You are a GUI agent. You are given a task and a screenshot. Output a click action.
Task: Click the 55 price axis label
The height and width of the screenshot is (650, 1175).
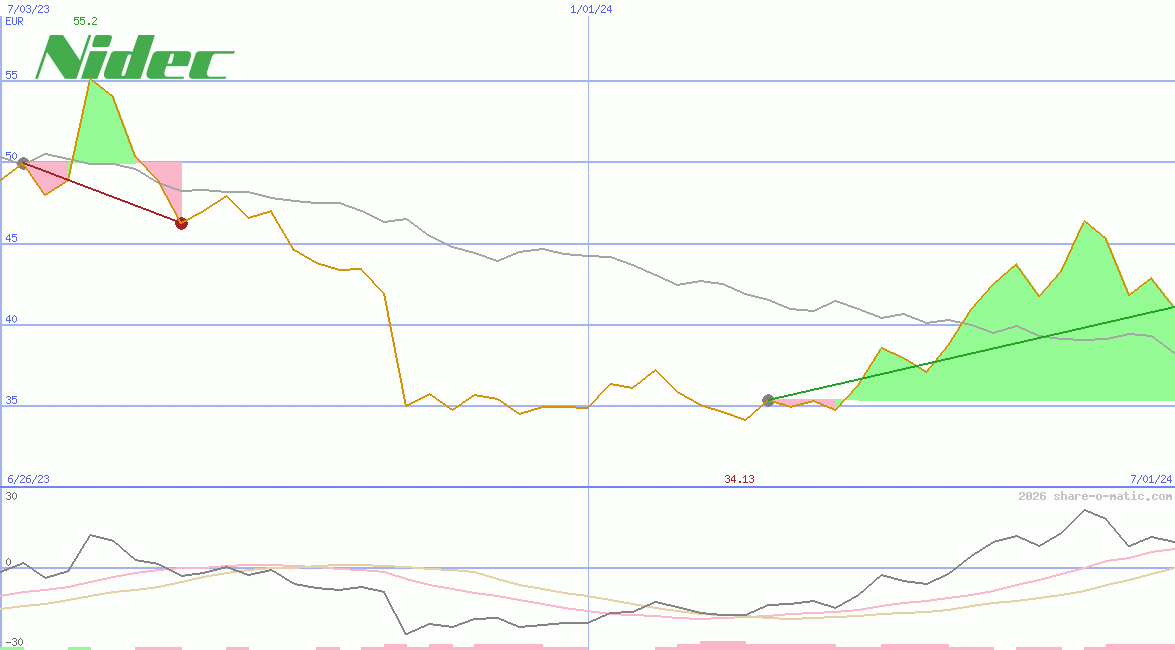tap(11, 75)
